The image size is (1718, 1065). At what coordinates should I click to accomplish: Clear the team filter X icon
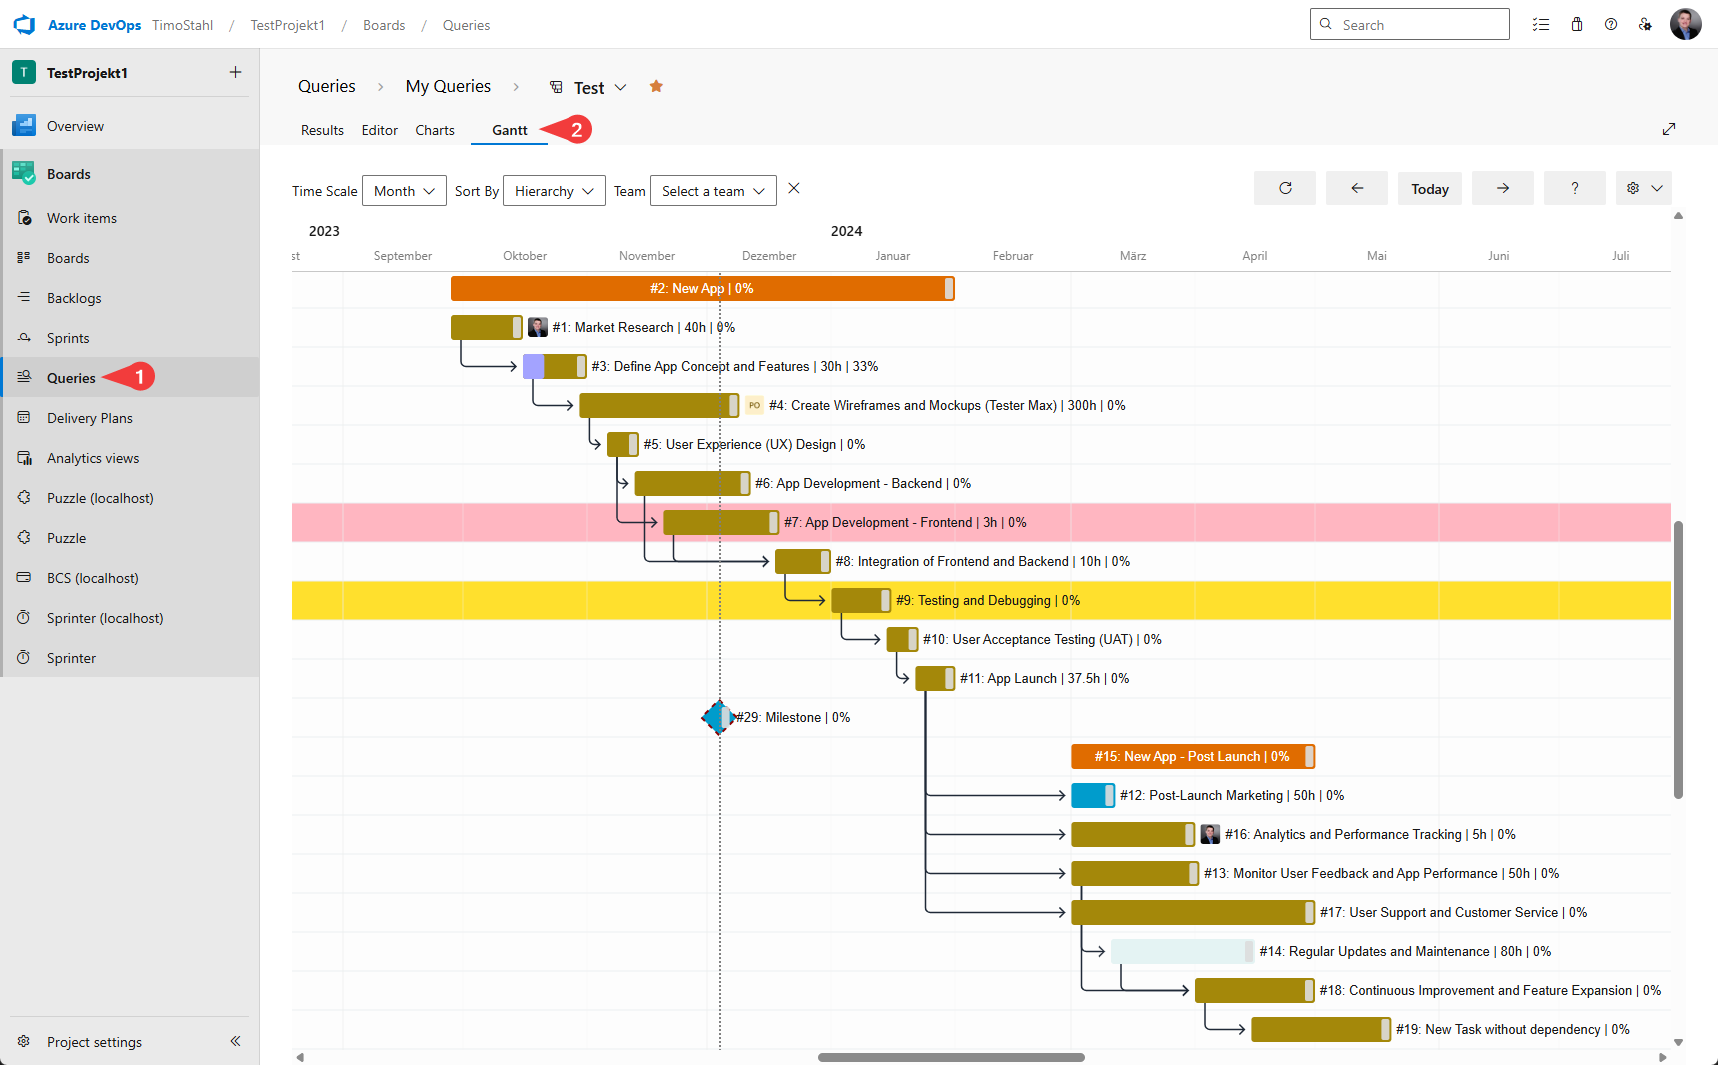[794, 188]
